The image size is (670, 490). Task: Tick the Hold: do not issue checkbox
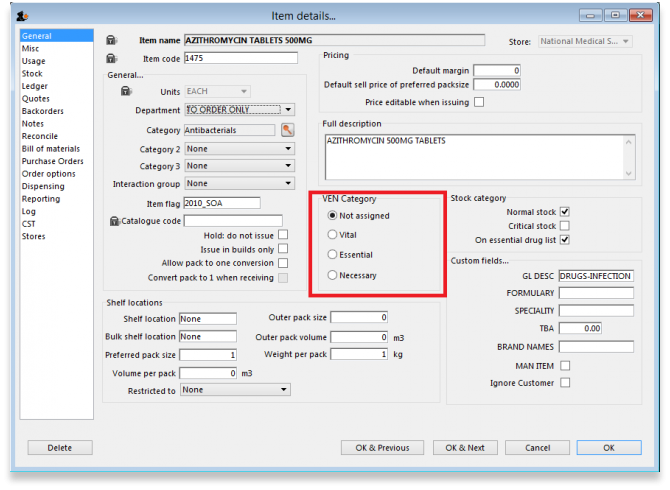click(x=283, y=234)
